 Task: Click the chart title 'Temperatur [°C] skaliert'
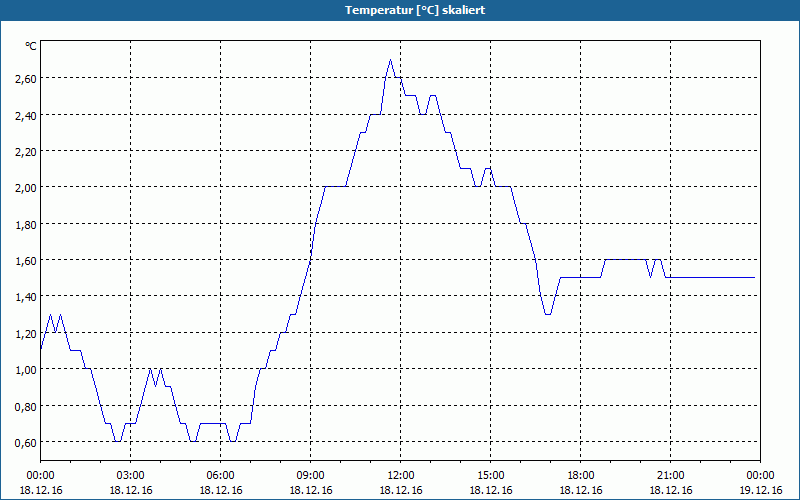coord(415,10)
